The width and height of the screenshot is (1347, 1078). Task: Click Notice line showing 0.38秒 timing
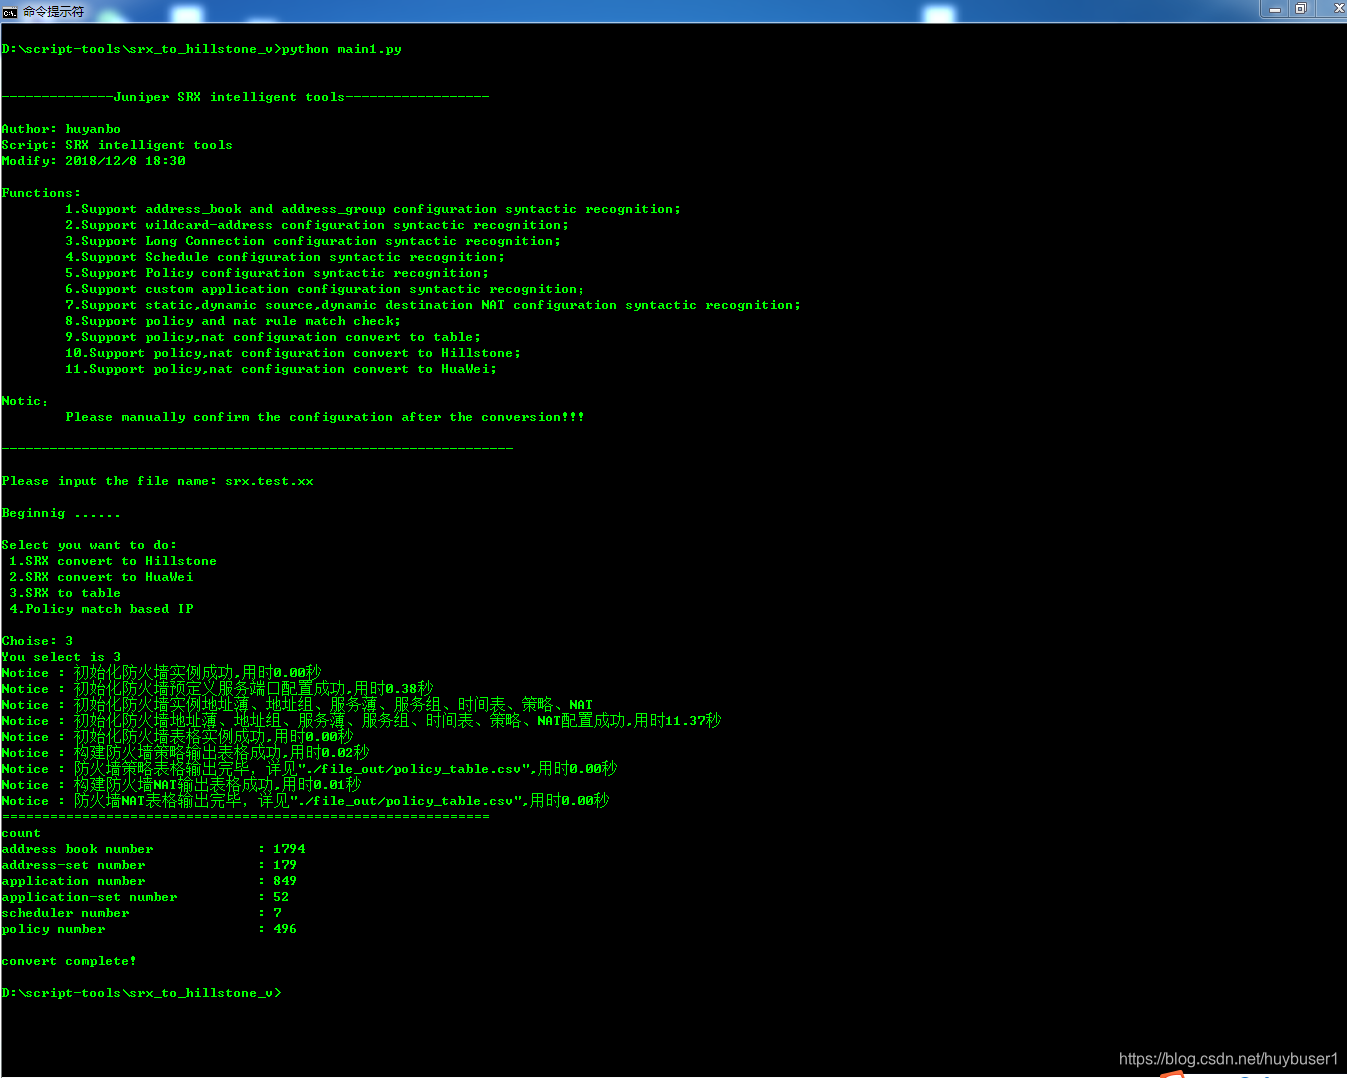tap(218, 689)
